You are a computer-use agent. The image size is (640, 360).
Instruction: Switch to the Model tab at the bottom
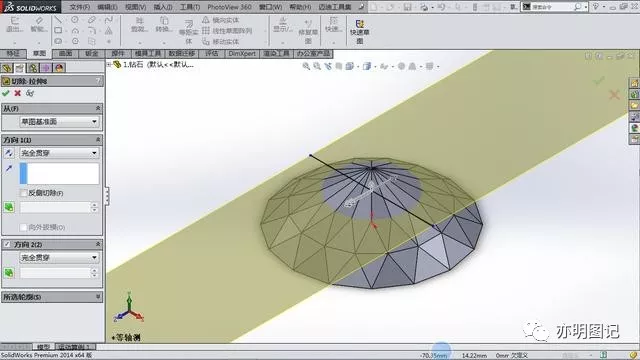[43, 347]
